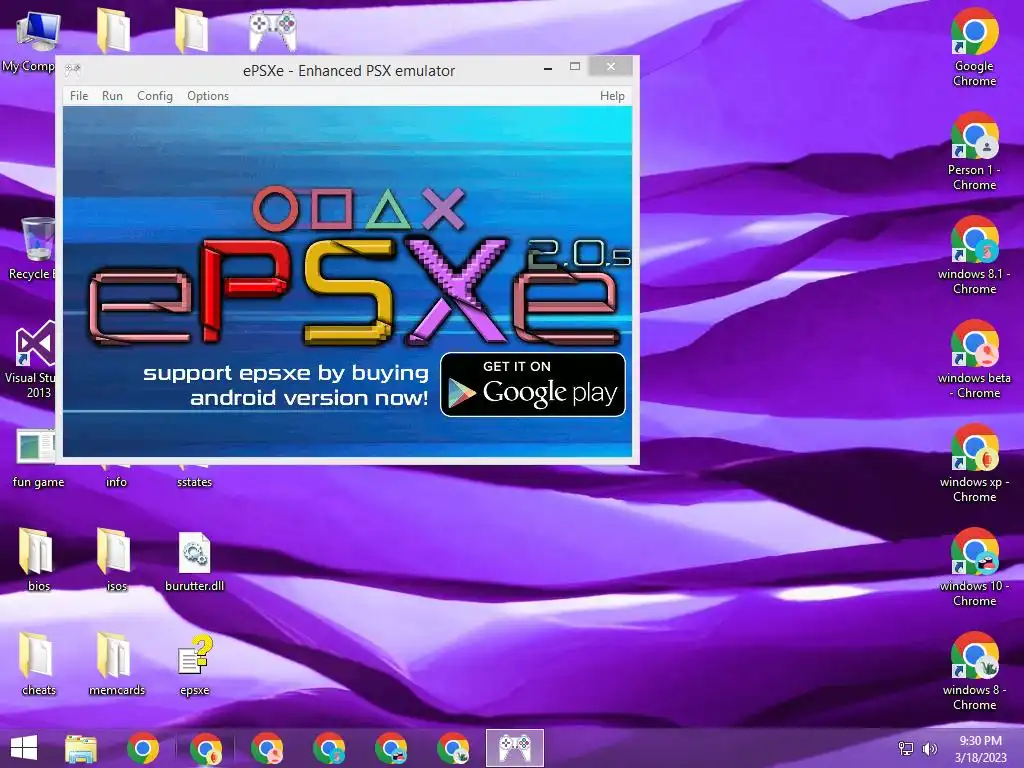
Task: Click the ePSXe window title bar icon
Action: 72,71
